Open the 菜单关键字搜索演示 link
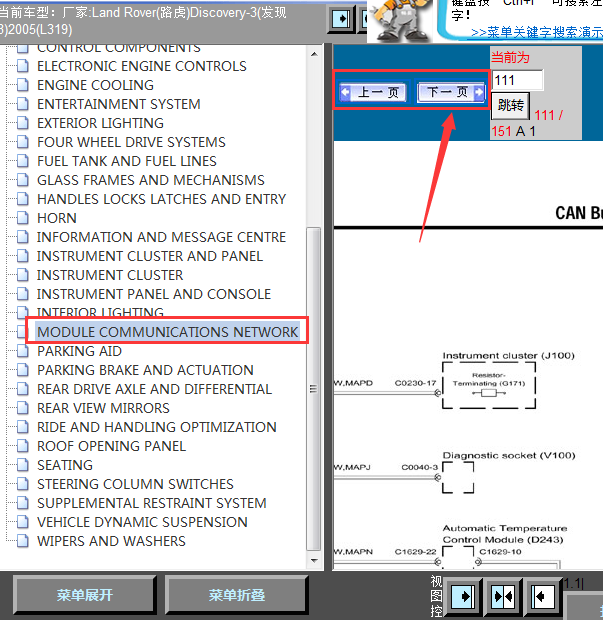Screen dimensions: 603x620 tap(537, 32)
